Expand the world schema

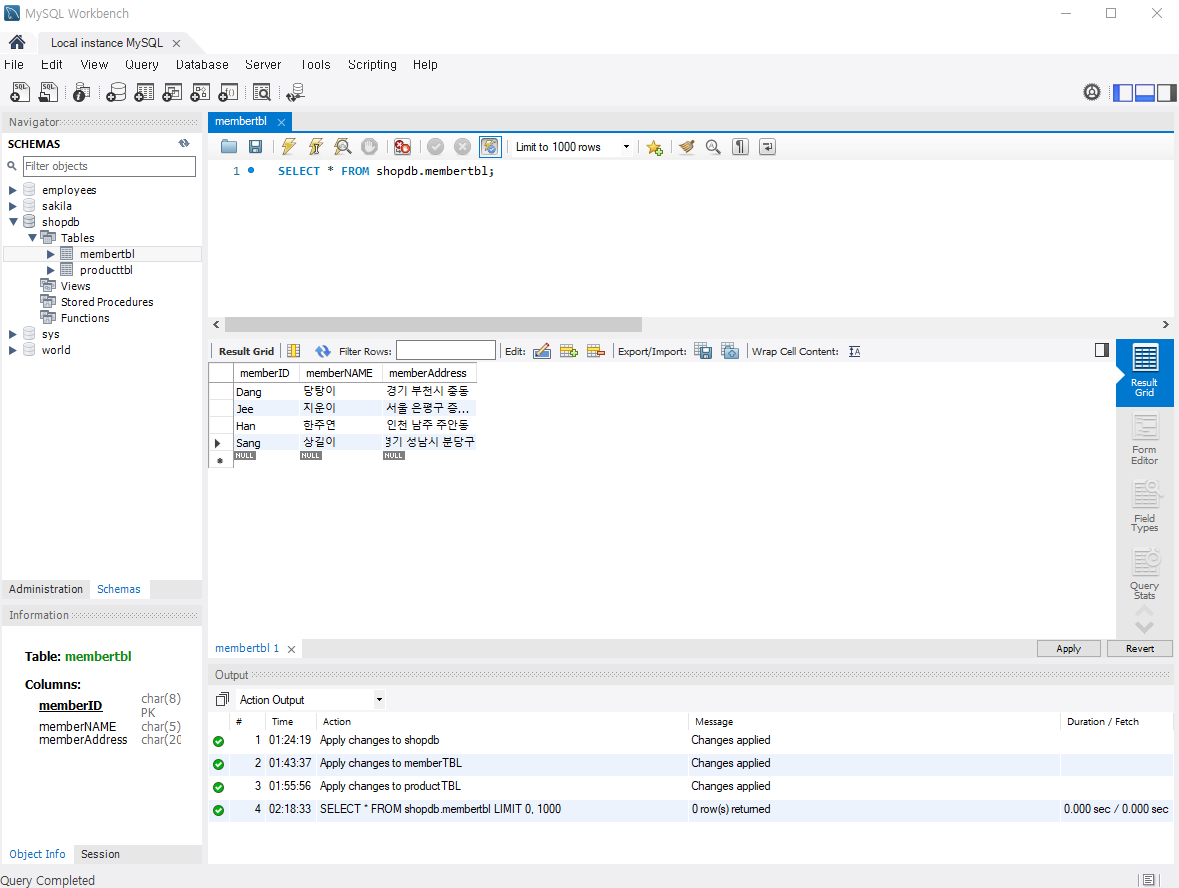(x=13, y=350)
